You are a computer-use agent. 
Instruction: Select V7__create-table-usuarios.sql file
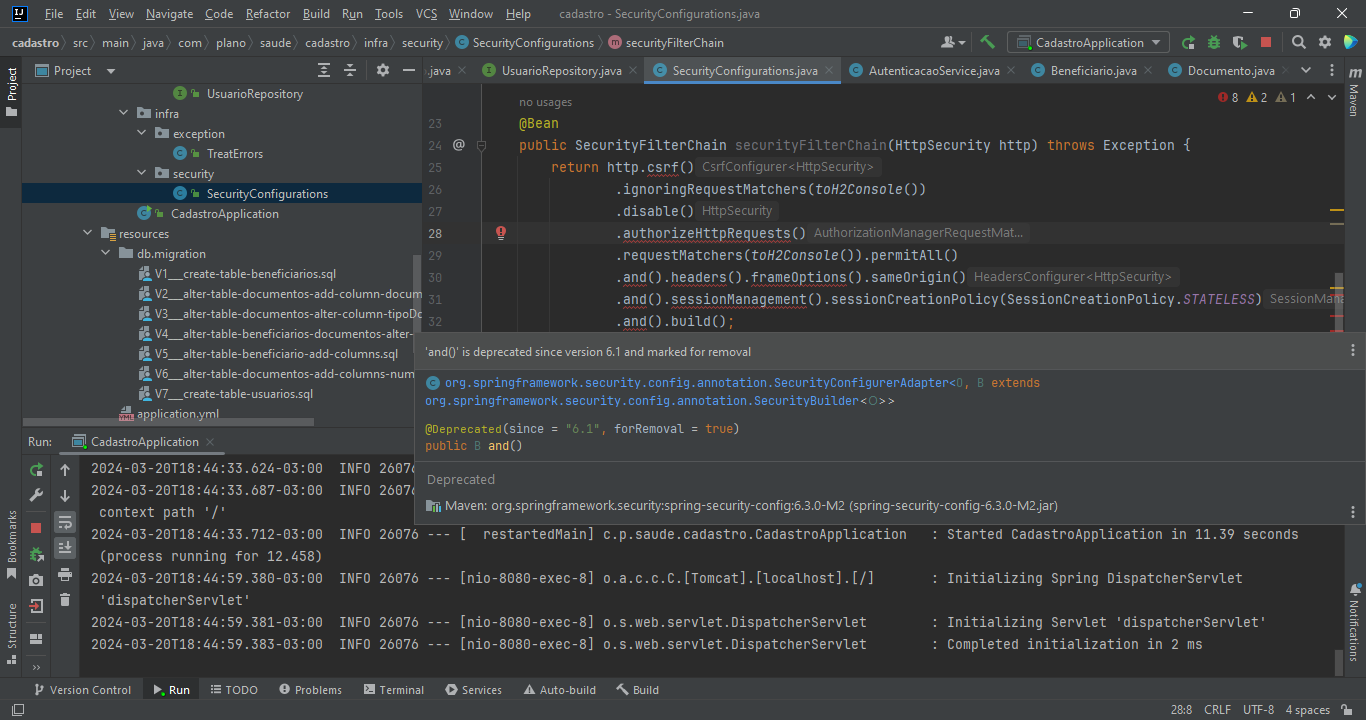225,394
